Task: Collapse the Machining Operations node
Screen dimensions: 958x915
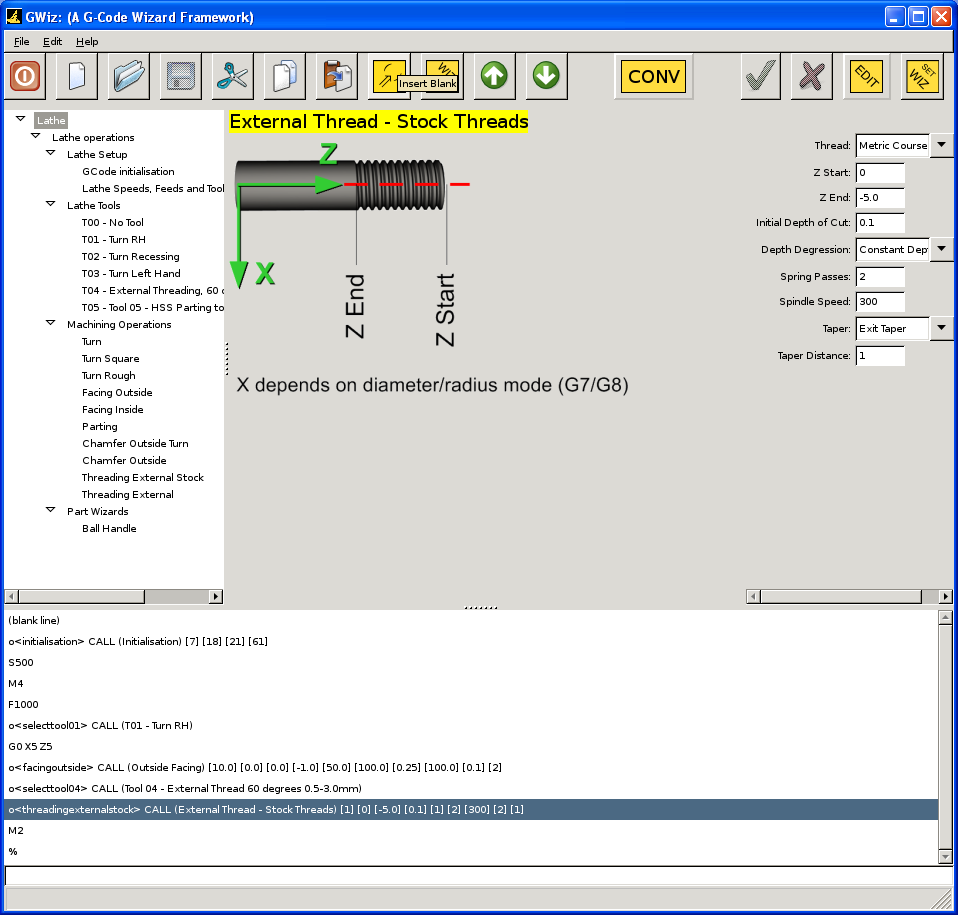Action: pos(51,323)
